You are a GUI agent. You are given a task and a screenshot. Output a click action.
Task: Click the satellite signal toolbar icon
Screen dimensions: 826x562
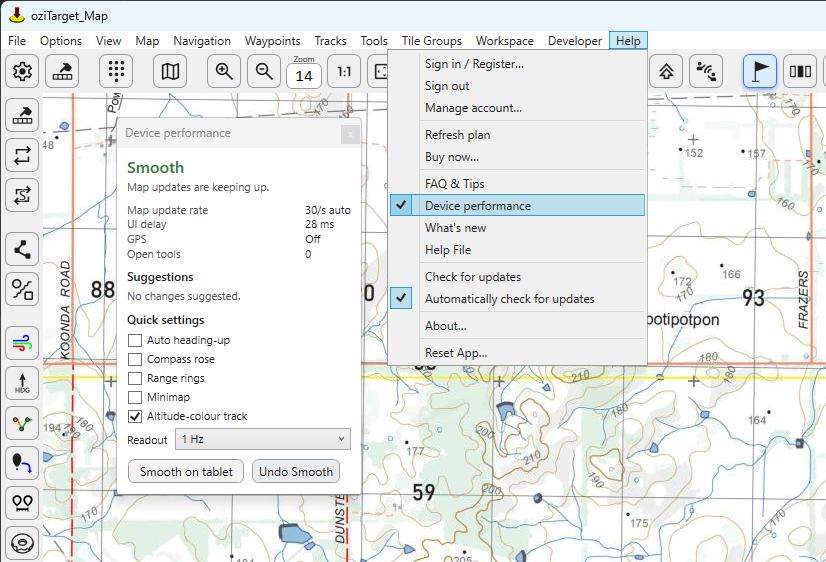point(706,71)
